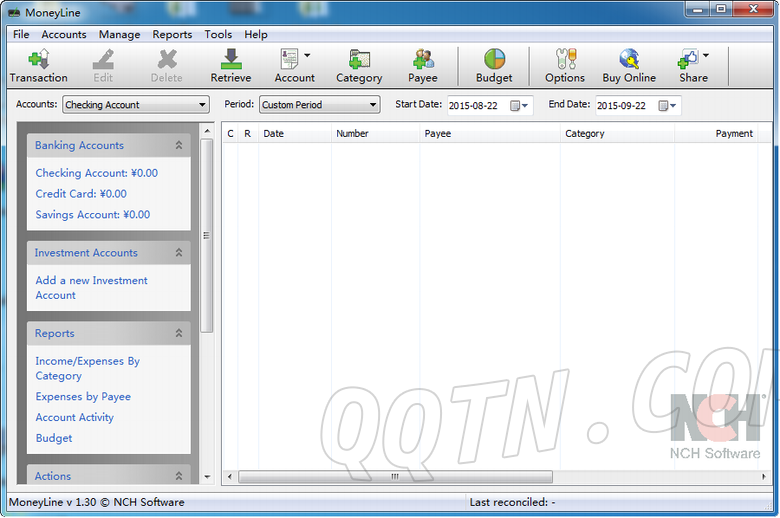Viewport: 780px width, 518px height.
Task: Click the Payee column header
Action: [x=490, y=133]
